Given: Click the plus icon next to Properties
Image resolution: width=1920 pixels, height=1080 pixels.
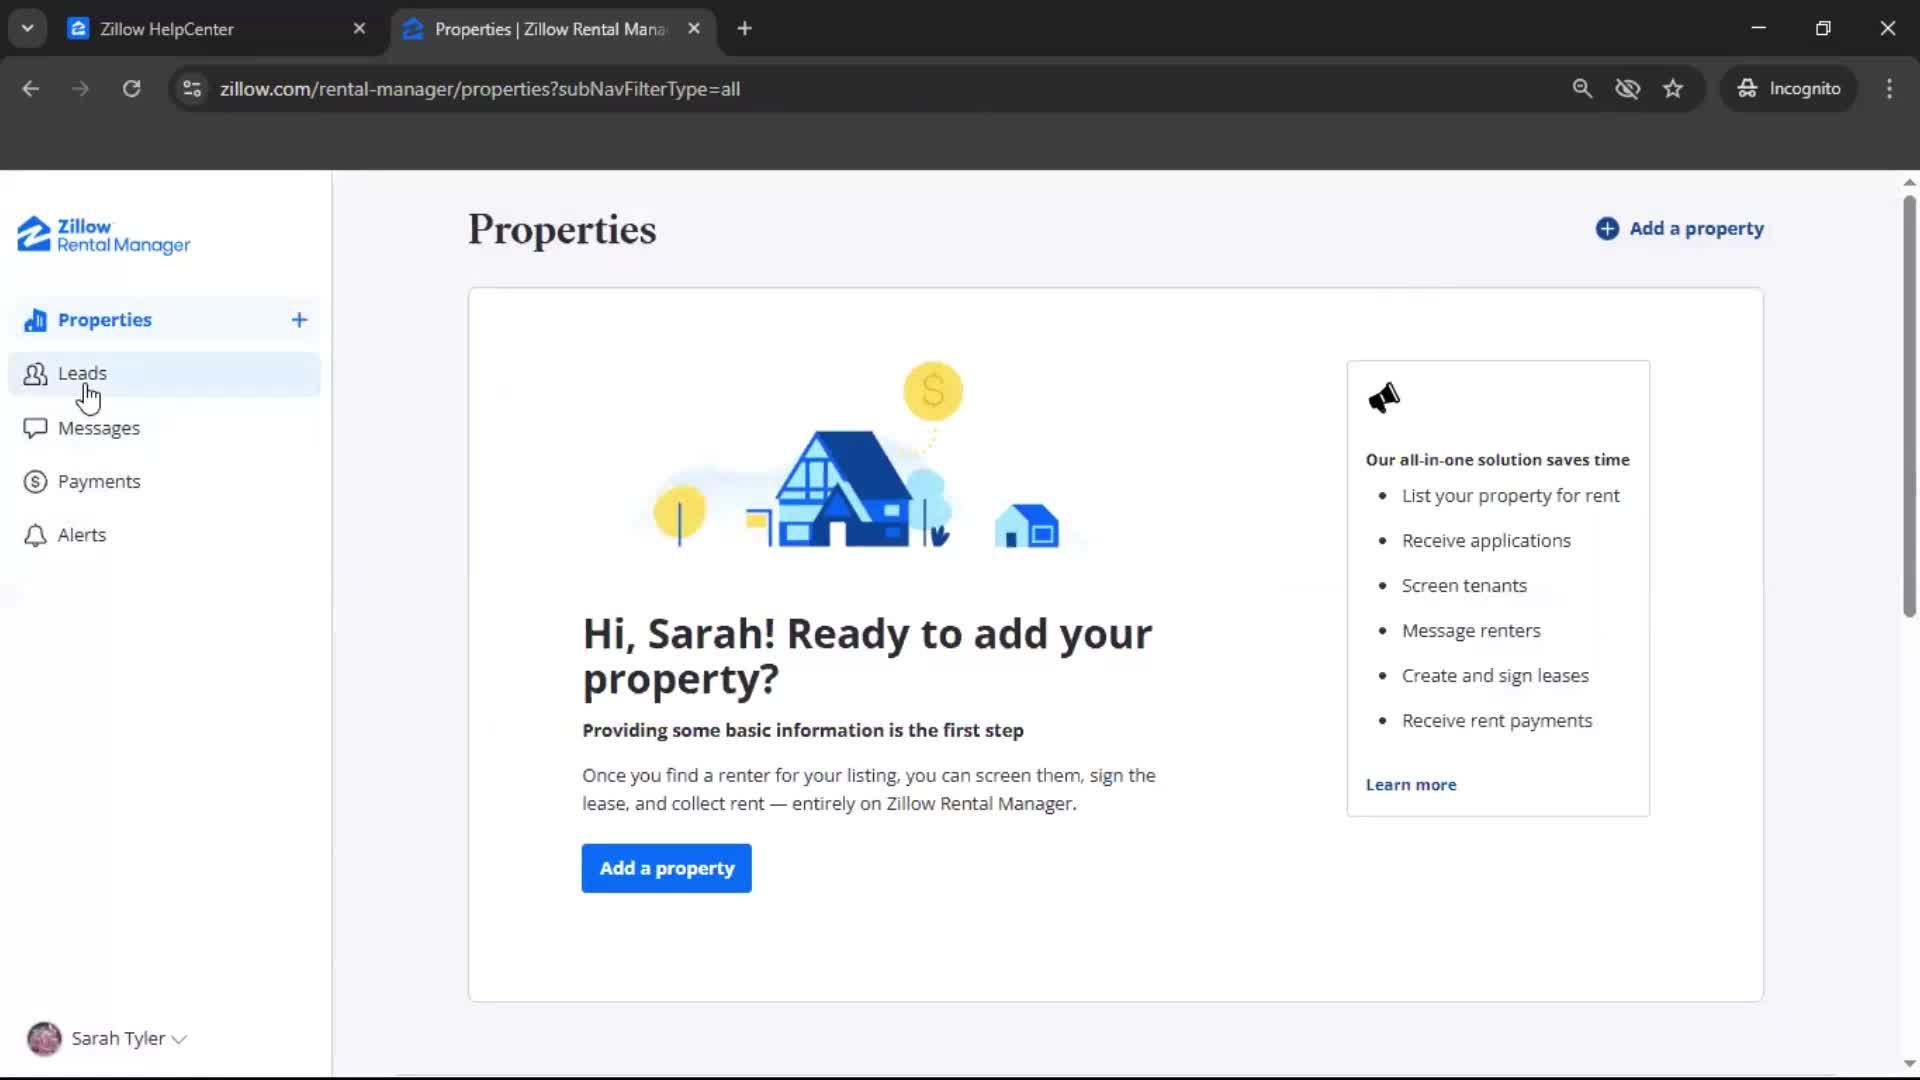Looking at the screenshot, I should point(299,320).
